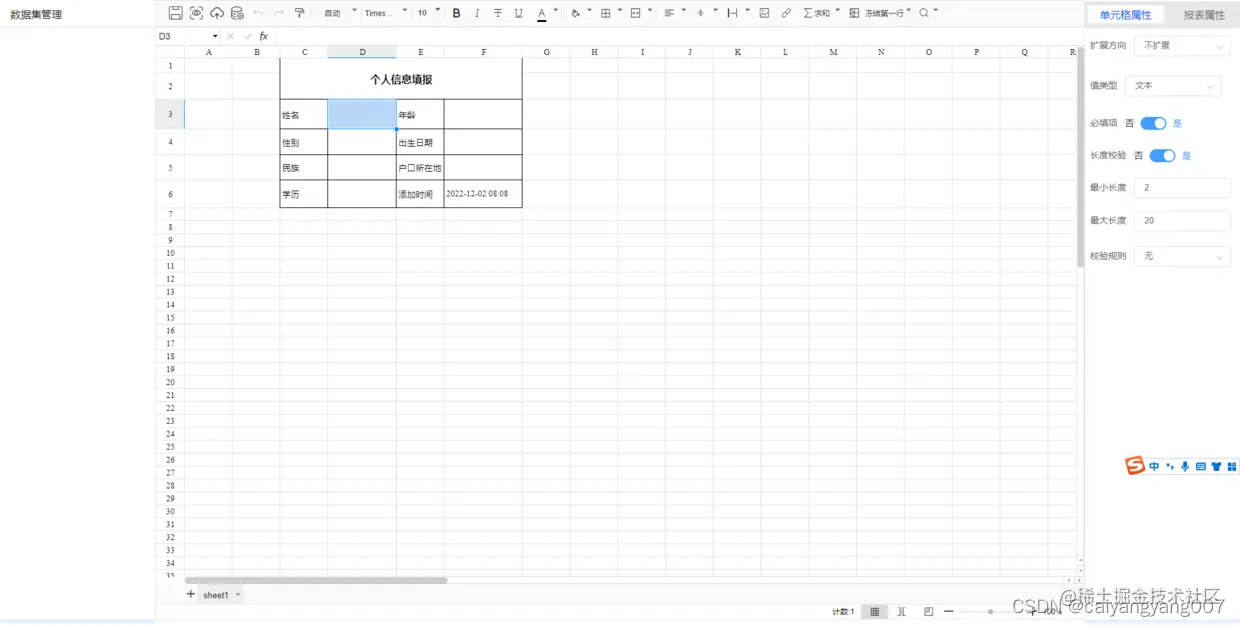Click the cloud upload icon
The image size is (1240, 626).
tap(216, 13)
